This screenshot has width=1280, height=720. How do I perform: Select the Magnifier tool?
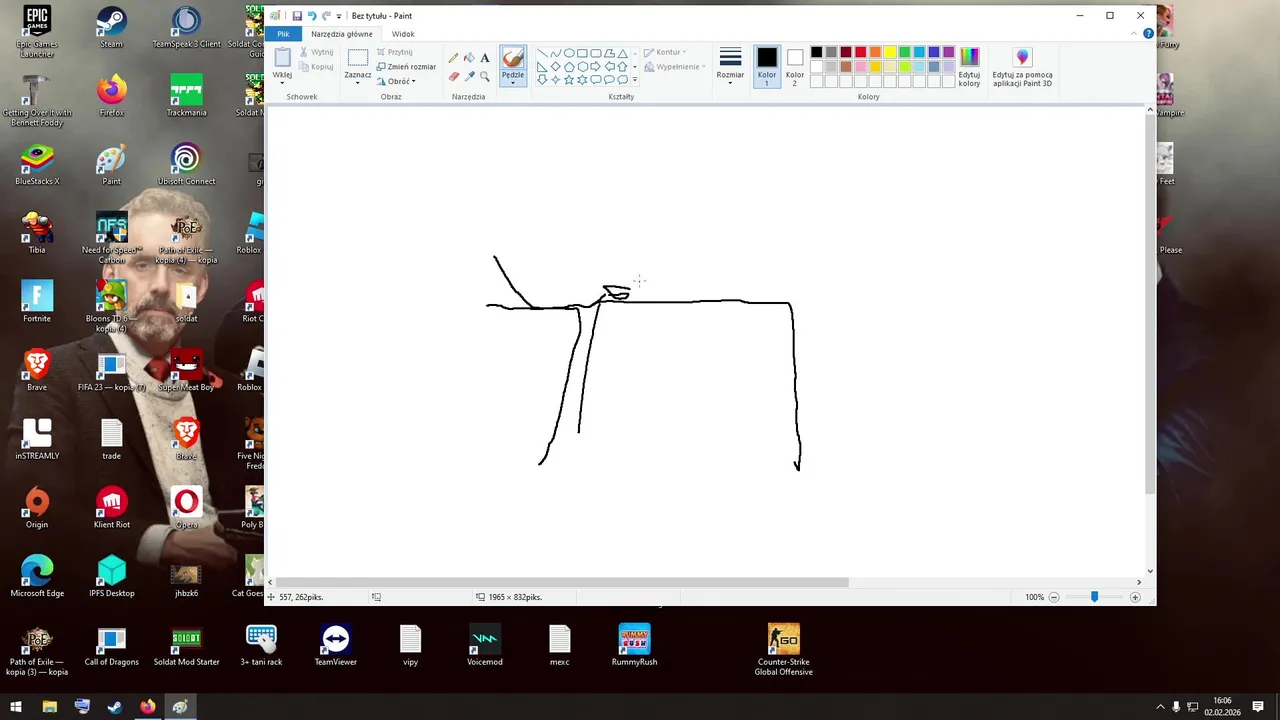coord(485,76)
